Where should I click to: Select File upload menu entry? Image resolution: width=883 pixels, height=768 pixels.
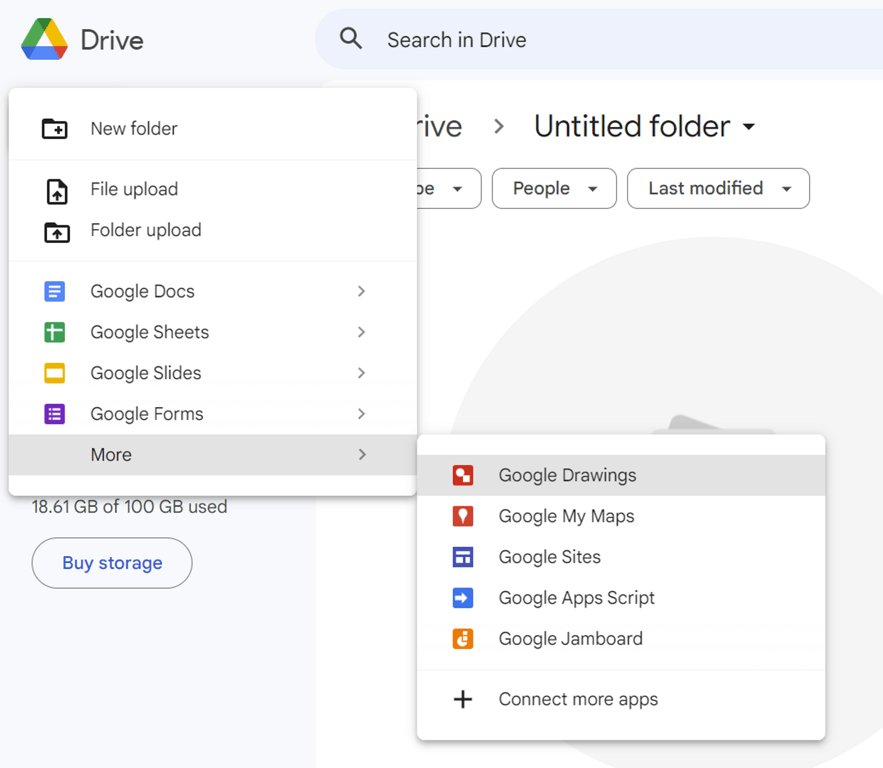[x=213, y=189]
